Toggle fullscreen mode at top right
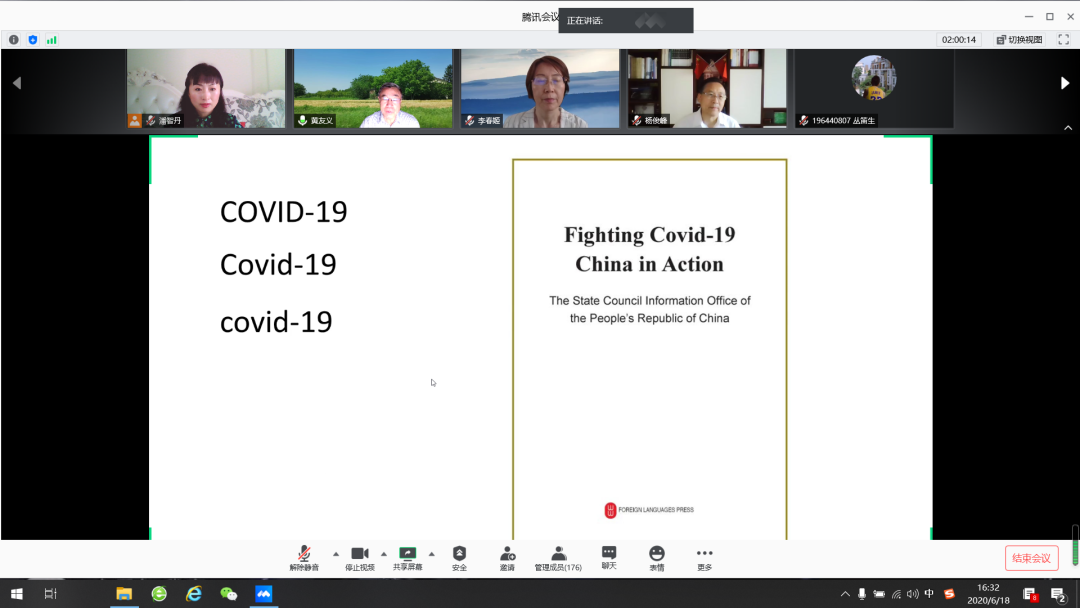The image size is (1080, 608). [x=1063, y=39]
